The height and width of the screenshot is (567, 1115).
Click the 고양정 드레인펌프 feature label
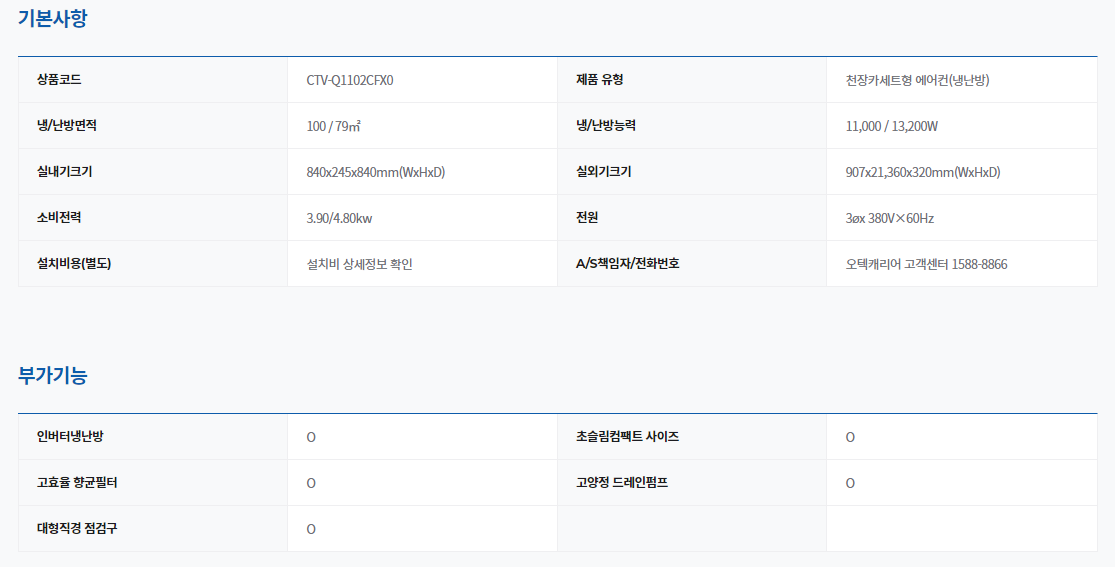[x=621, y=482]
